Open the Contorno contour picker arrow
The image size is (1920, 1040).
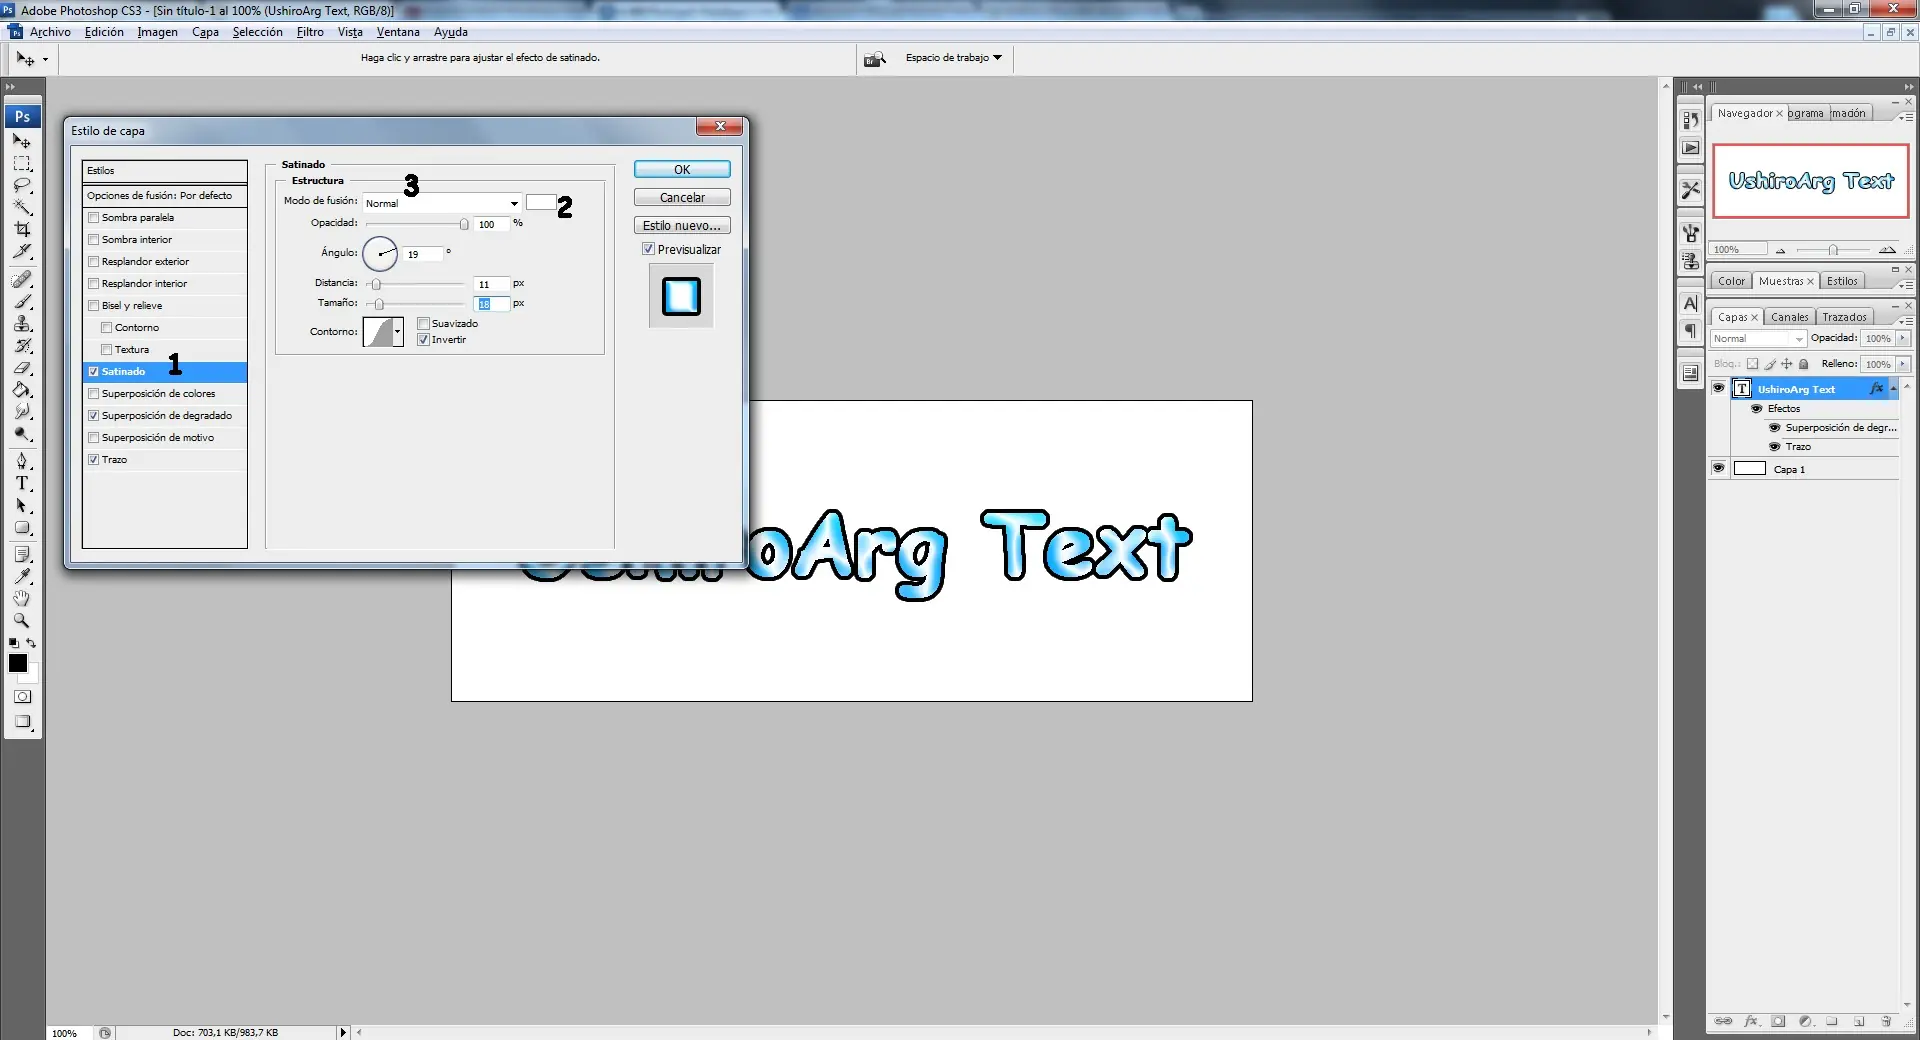pos(398,332)
